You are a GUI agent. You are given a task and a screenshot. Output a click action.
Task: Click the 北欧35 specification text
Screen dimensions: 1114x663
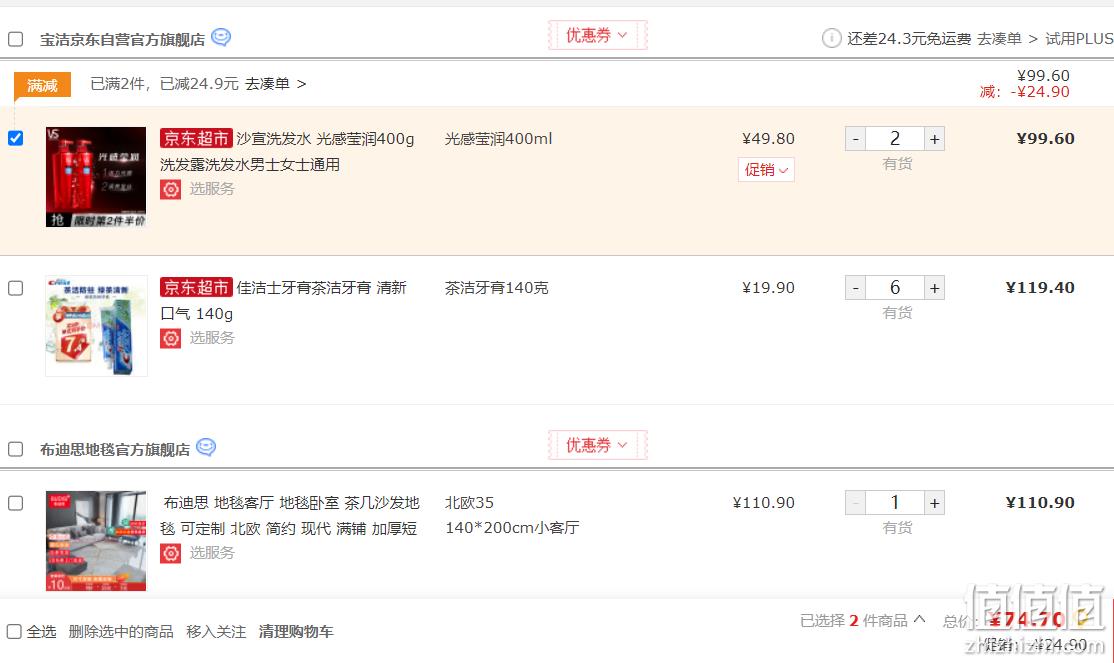[x=469, y=503]
